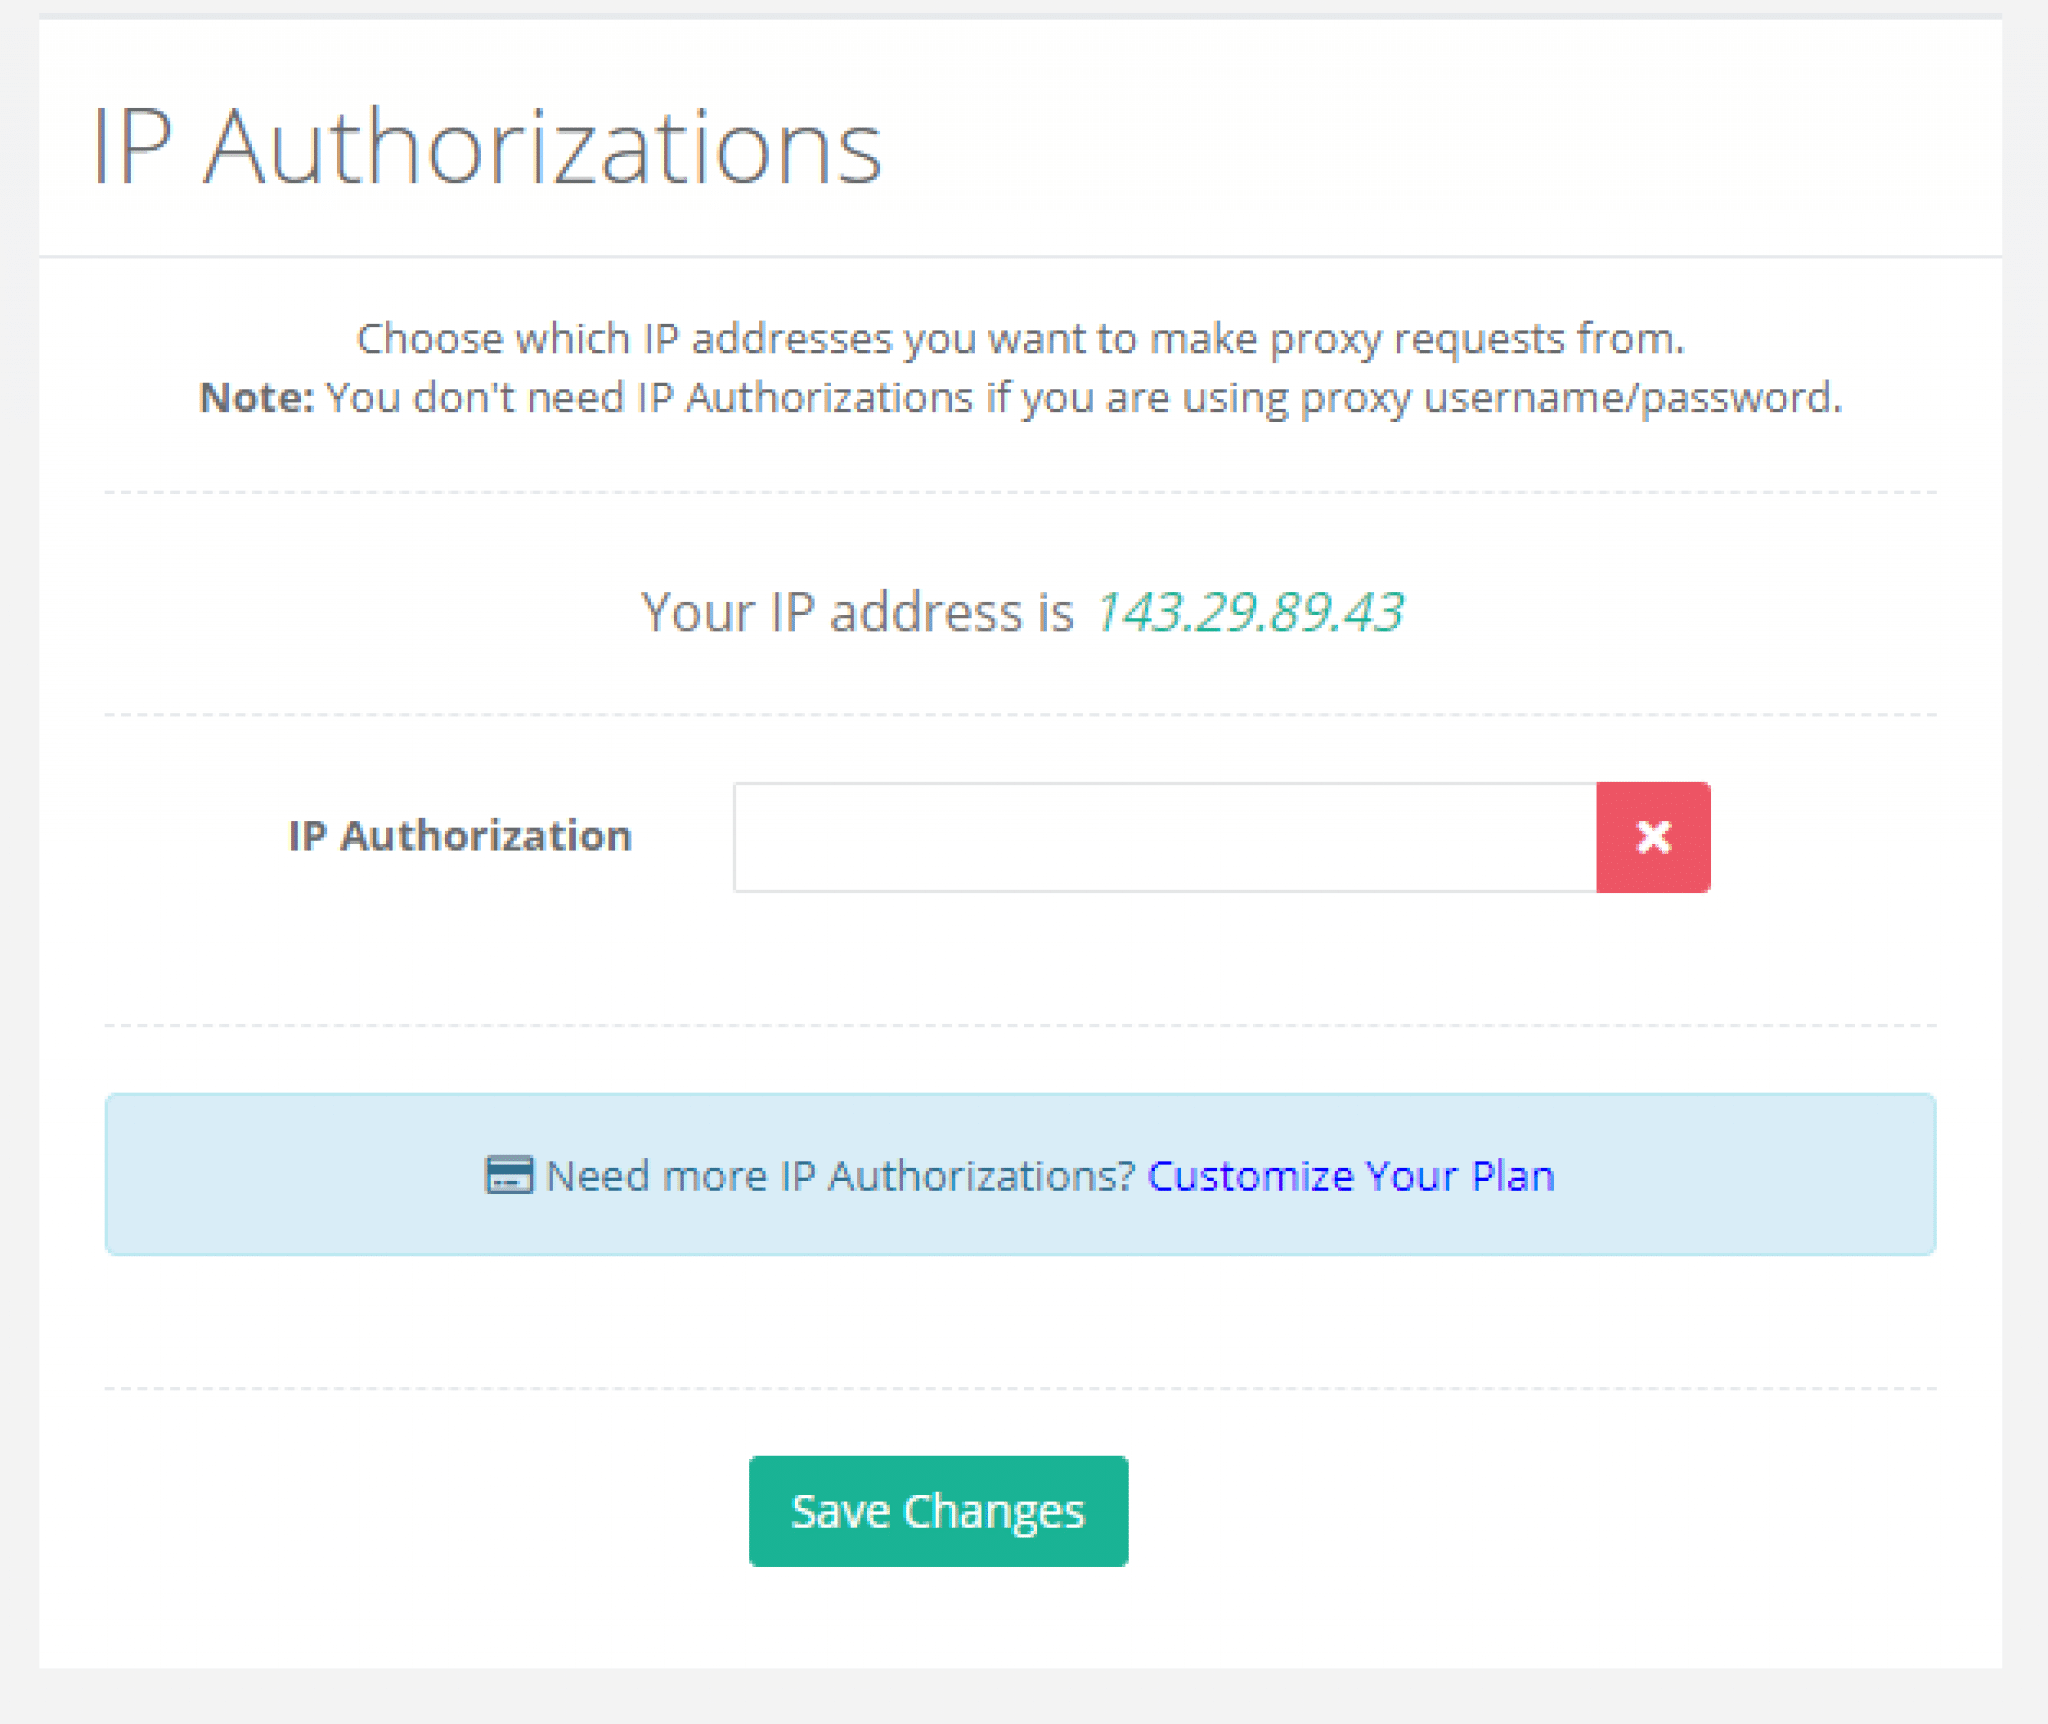
Task: Select the green 143.29.89.43 IP address
Action: pos(1250,612)
